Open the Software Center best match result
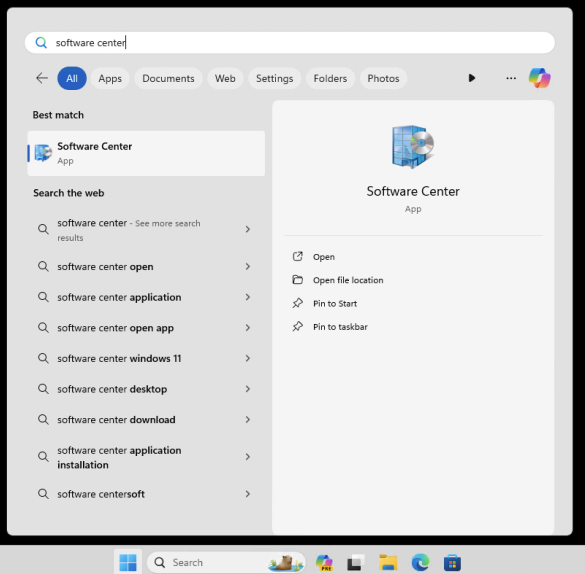The image size is (585, 574). click(146, 153)
